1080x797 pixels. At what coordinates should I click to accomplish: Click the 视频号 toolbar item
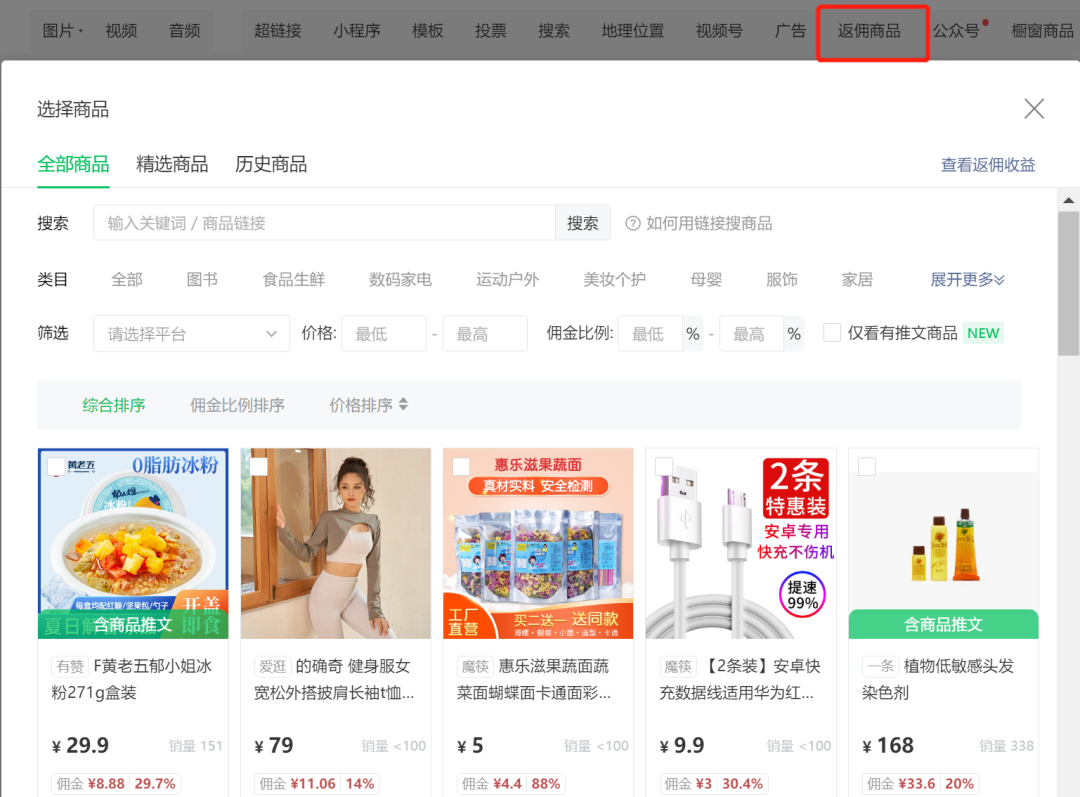[718, 30]
